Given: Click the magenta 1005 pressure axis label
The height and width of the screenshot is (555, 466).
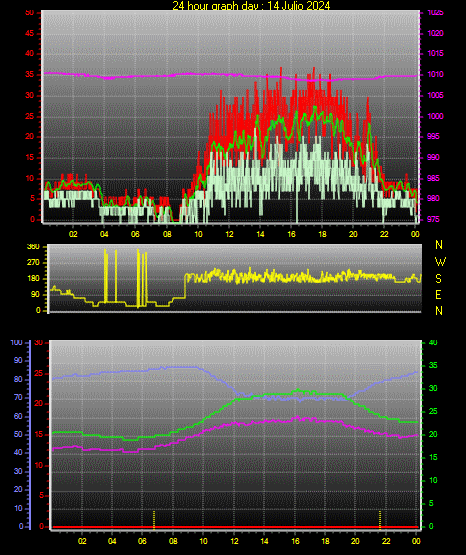Looking at the screenshot, I should pos(435,95).
